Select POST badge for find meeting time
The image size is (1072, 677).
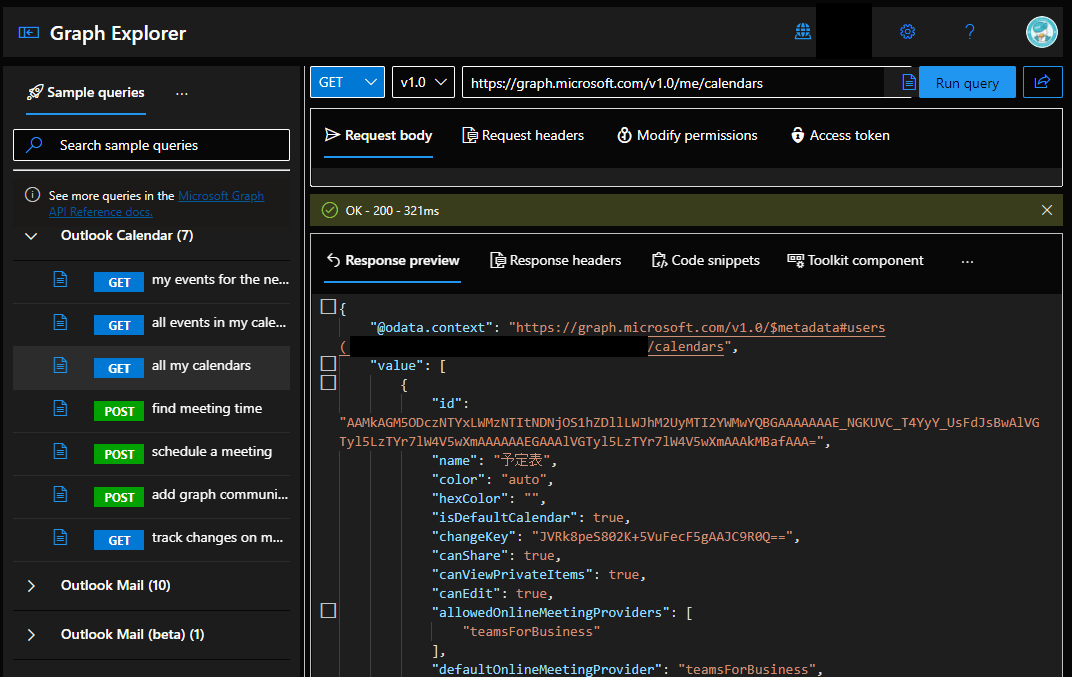click(119, 411)
